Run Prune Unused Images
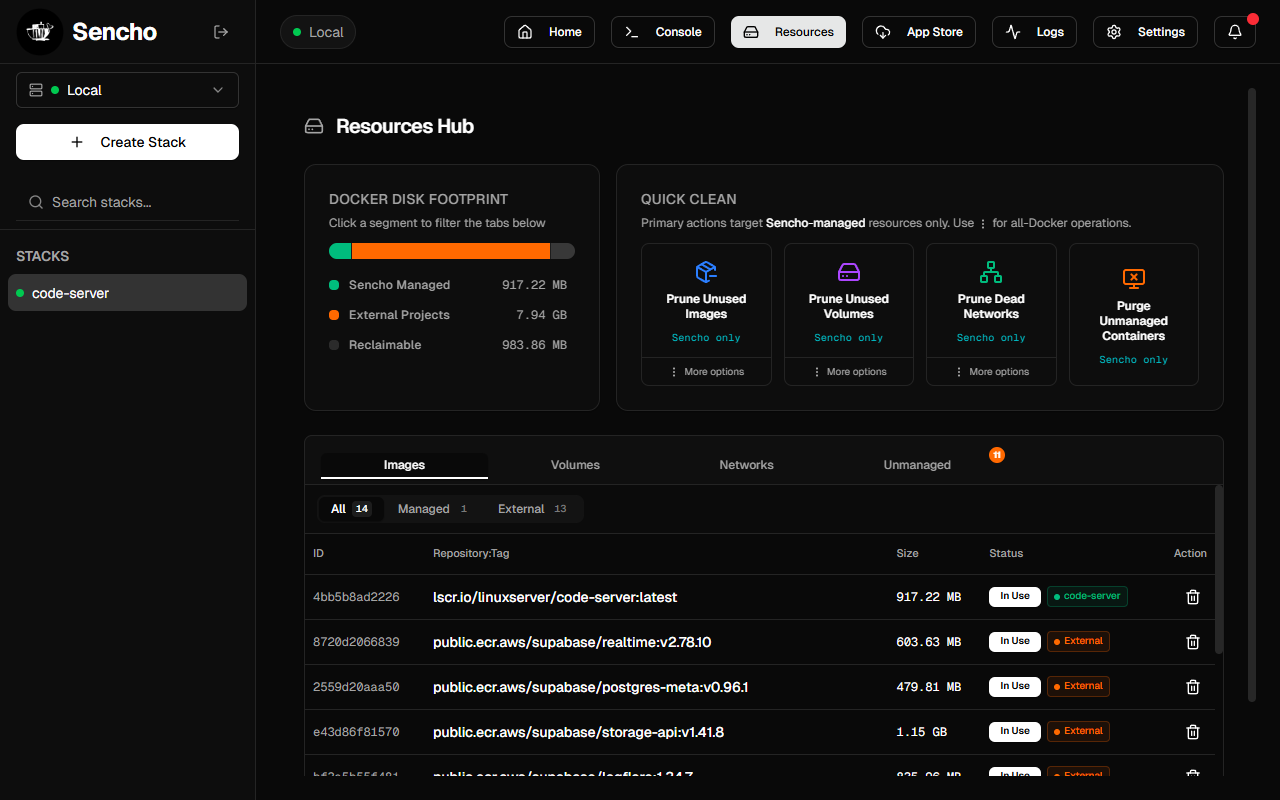Viewport: 1280px width, 800px height. [x=706, y=300]
